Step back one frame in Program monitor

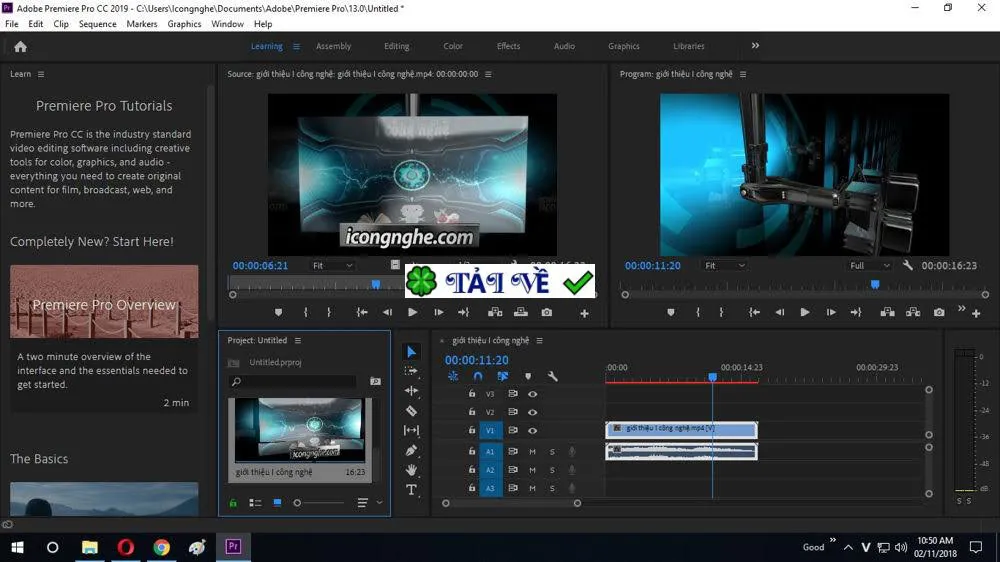[779, 313]
